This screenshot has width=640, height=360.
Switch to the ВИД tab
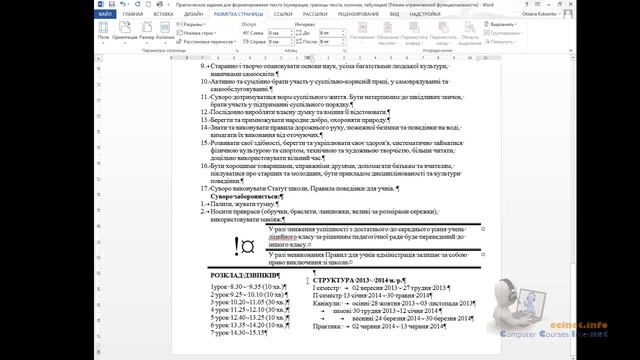394,14
